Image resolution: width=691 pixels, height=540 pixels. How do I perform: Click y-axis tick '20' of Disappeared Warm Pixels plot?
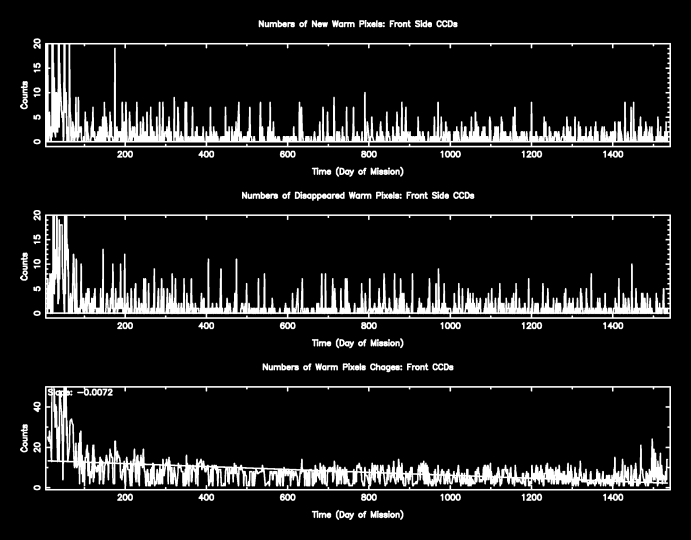pos(37,215)
